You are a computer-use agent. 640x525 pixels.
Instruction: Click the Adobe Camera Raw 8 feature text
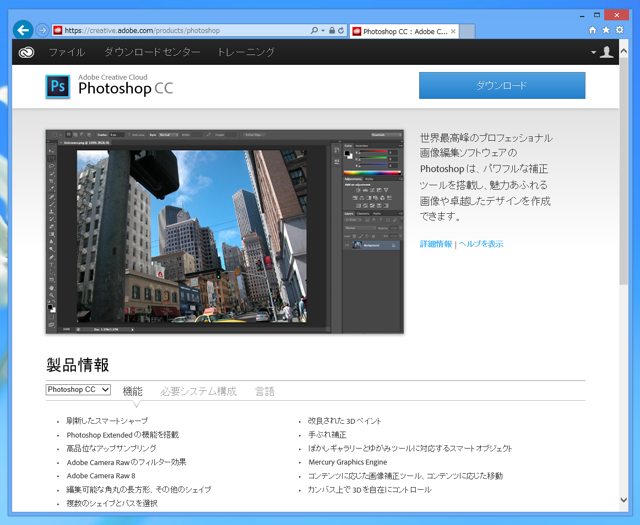click(101, 476)
